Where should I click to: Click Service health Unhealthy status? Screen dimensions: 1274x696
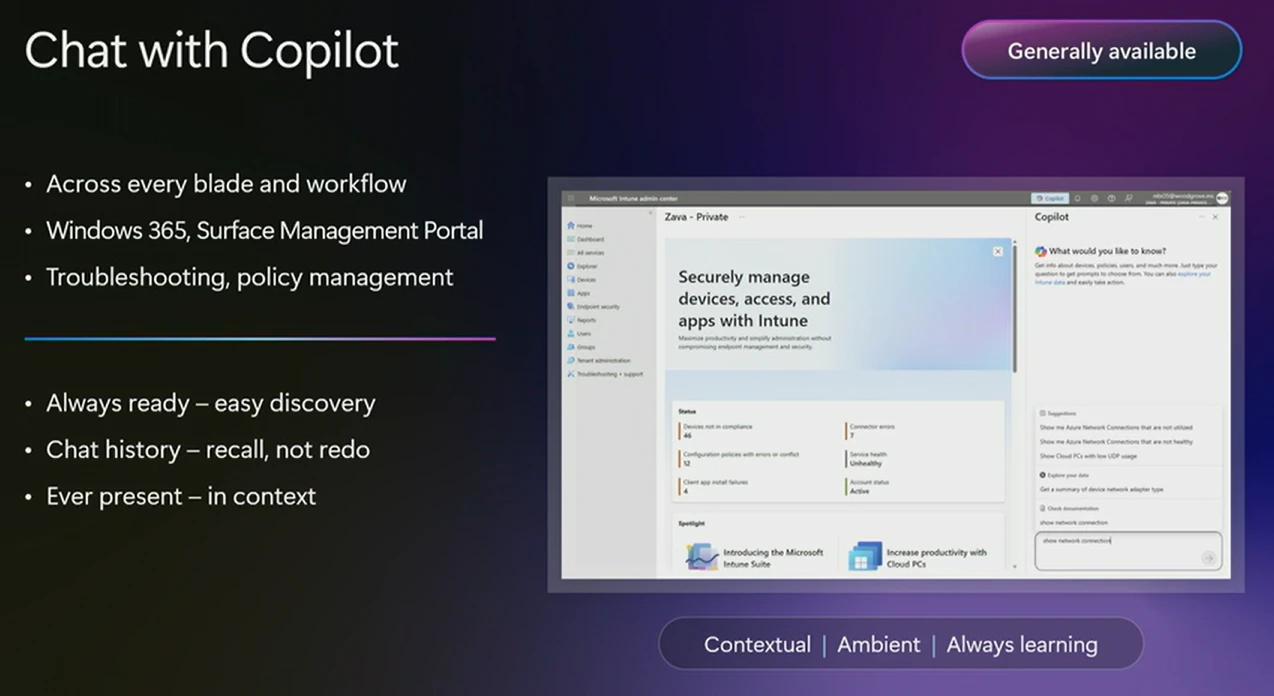click(867, 459)
